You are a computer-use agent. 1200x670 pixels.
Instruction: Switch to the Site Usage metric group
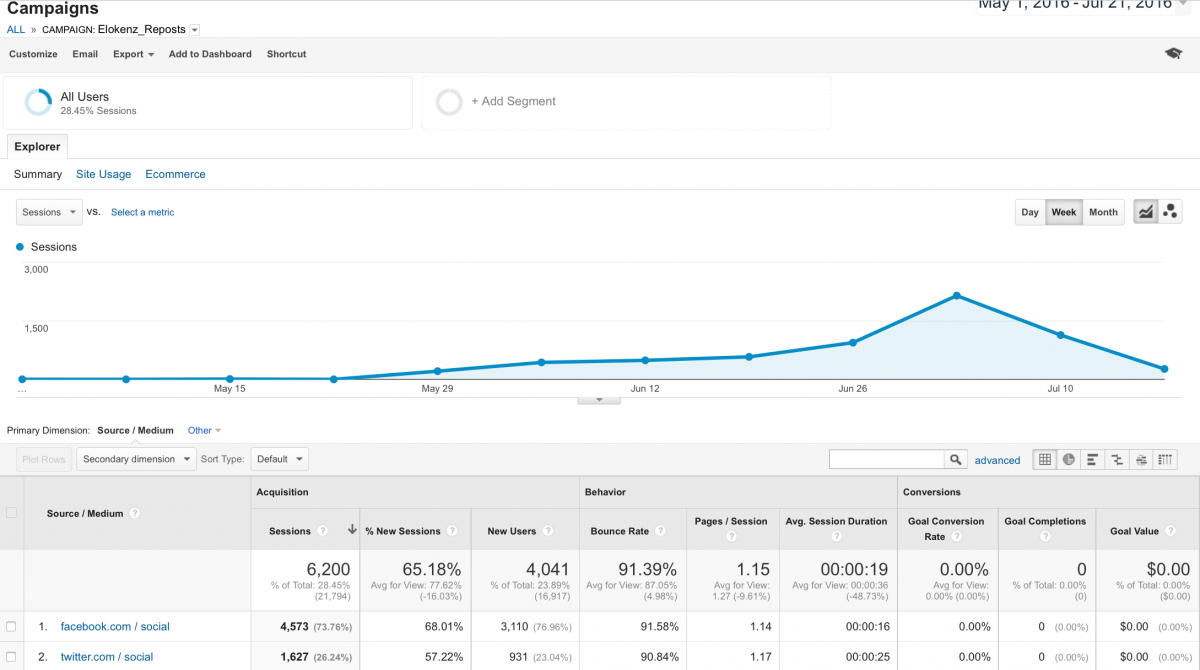coord(104,174)
